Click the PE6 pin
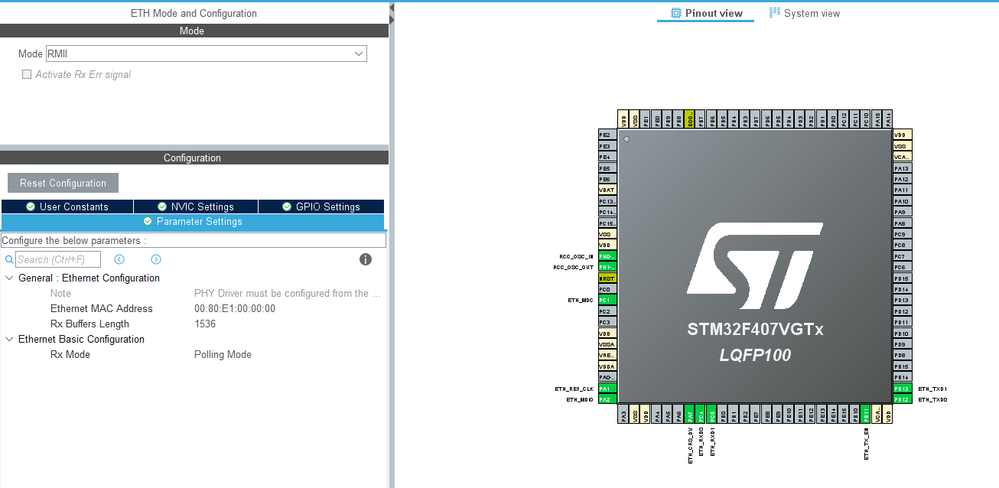 coord(608,179)
